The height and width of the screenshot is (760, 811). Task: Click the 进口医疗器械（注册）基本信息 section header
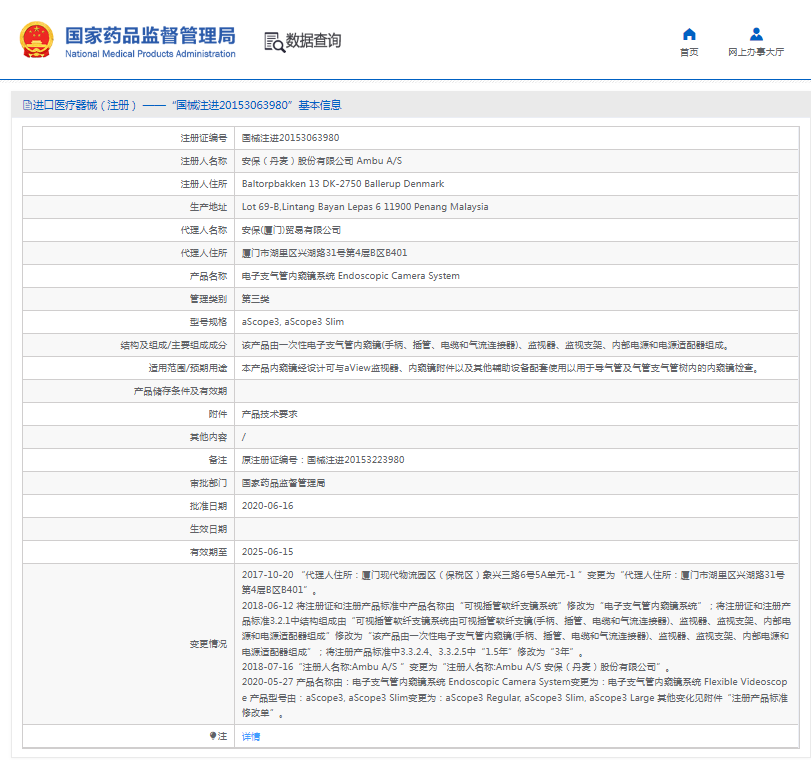click(186, 105)
